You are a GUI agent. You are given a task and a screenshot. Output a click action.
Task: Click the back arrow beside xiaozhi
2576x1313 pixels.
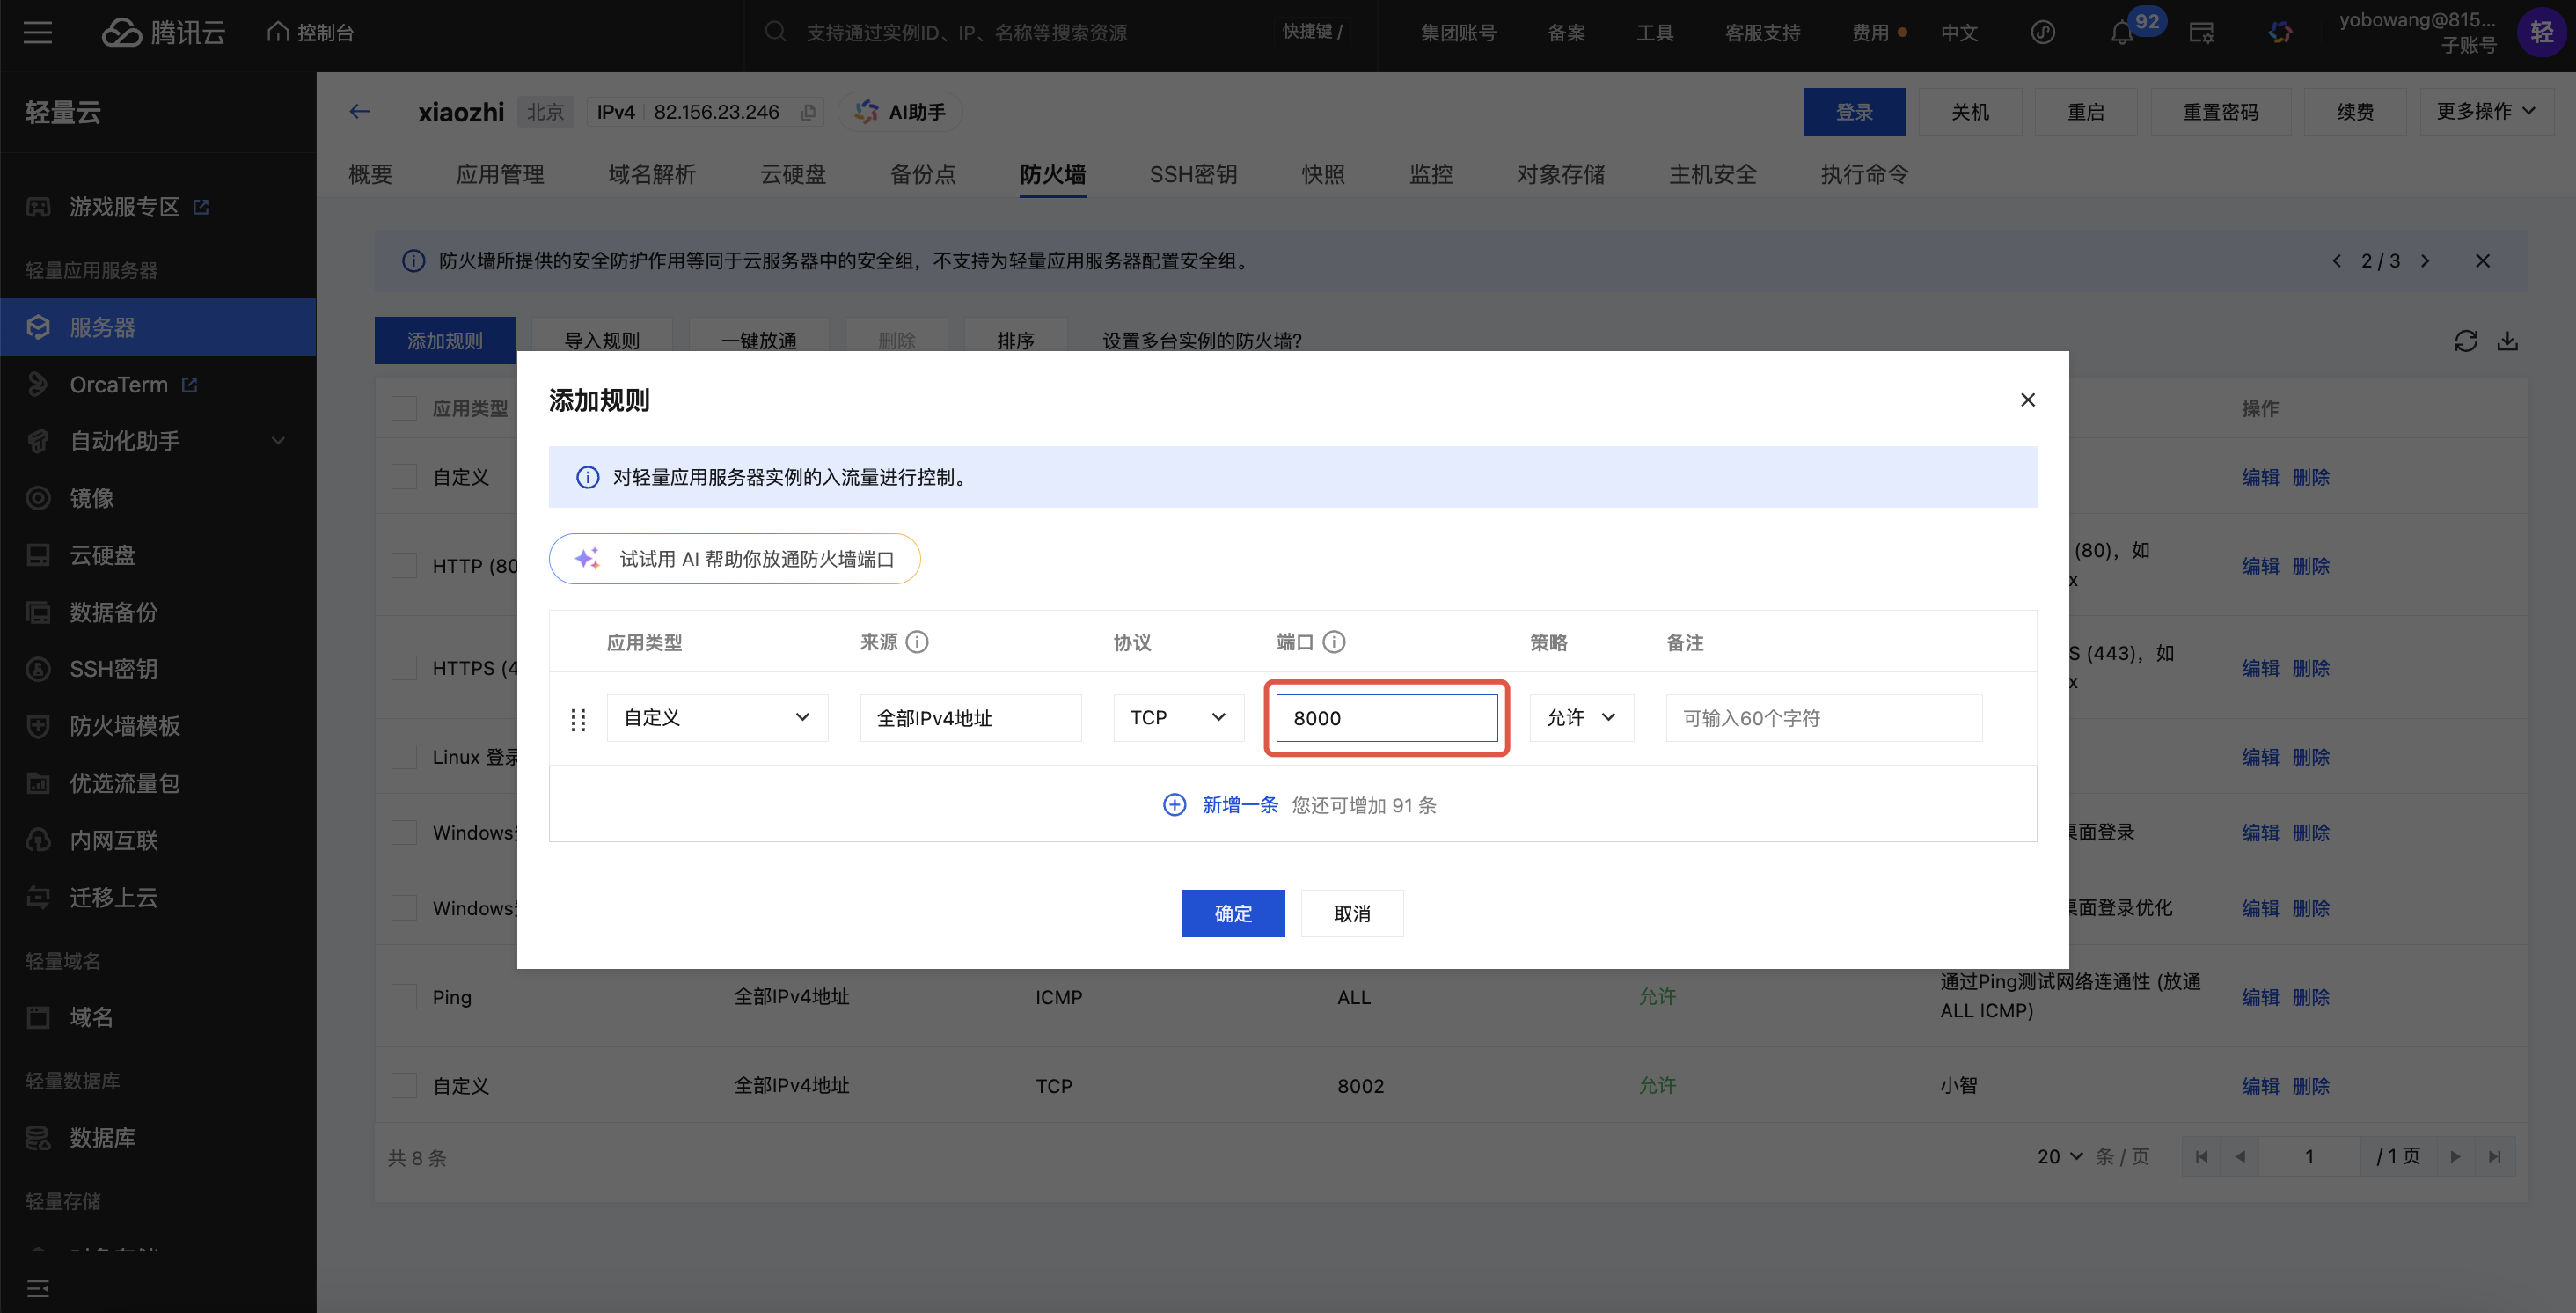click(360, 112)
